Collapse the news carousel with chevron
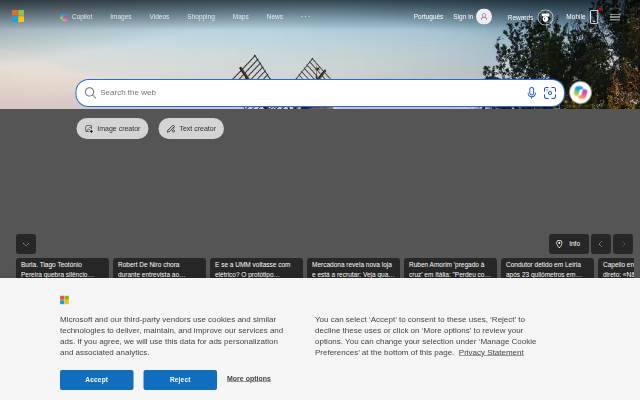640x400 pixels. 26,244
